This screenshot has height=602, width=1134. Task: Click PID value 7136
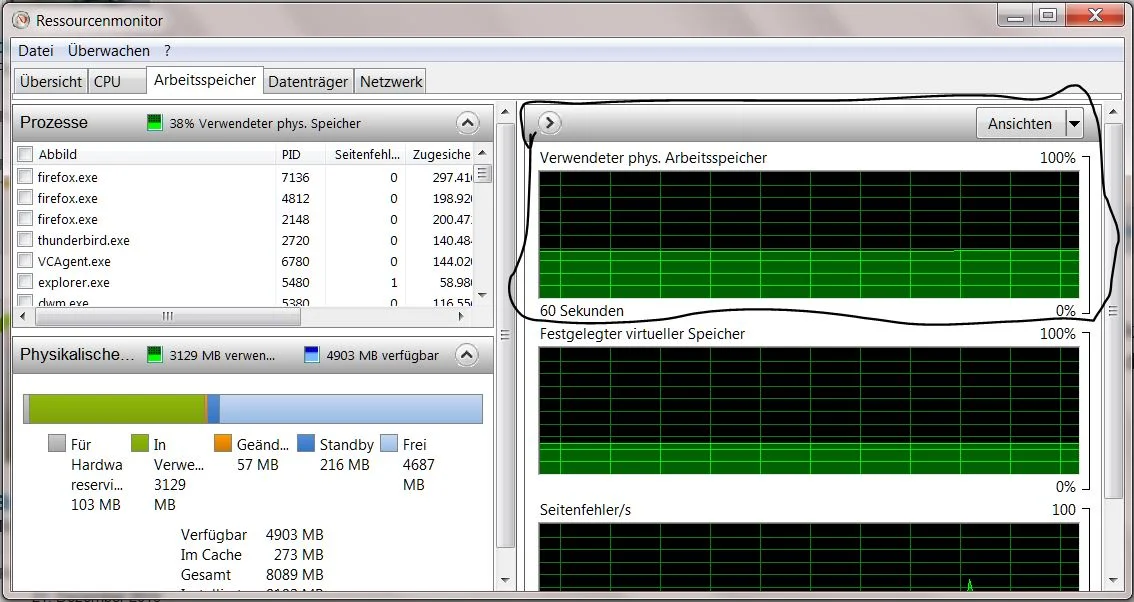(x=296, y=177)
